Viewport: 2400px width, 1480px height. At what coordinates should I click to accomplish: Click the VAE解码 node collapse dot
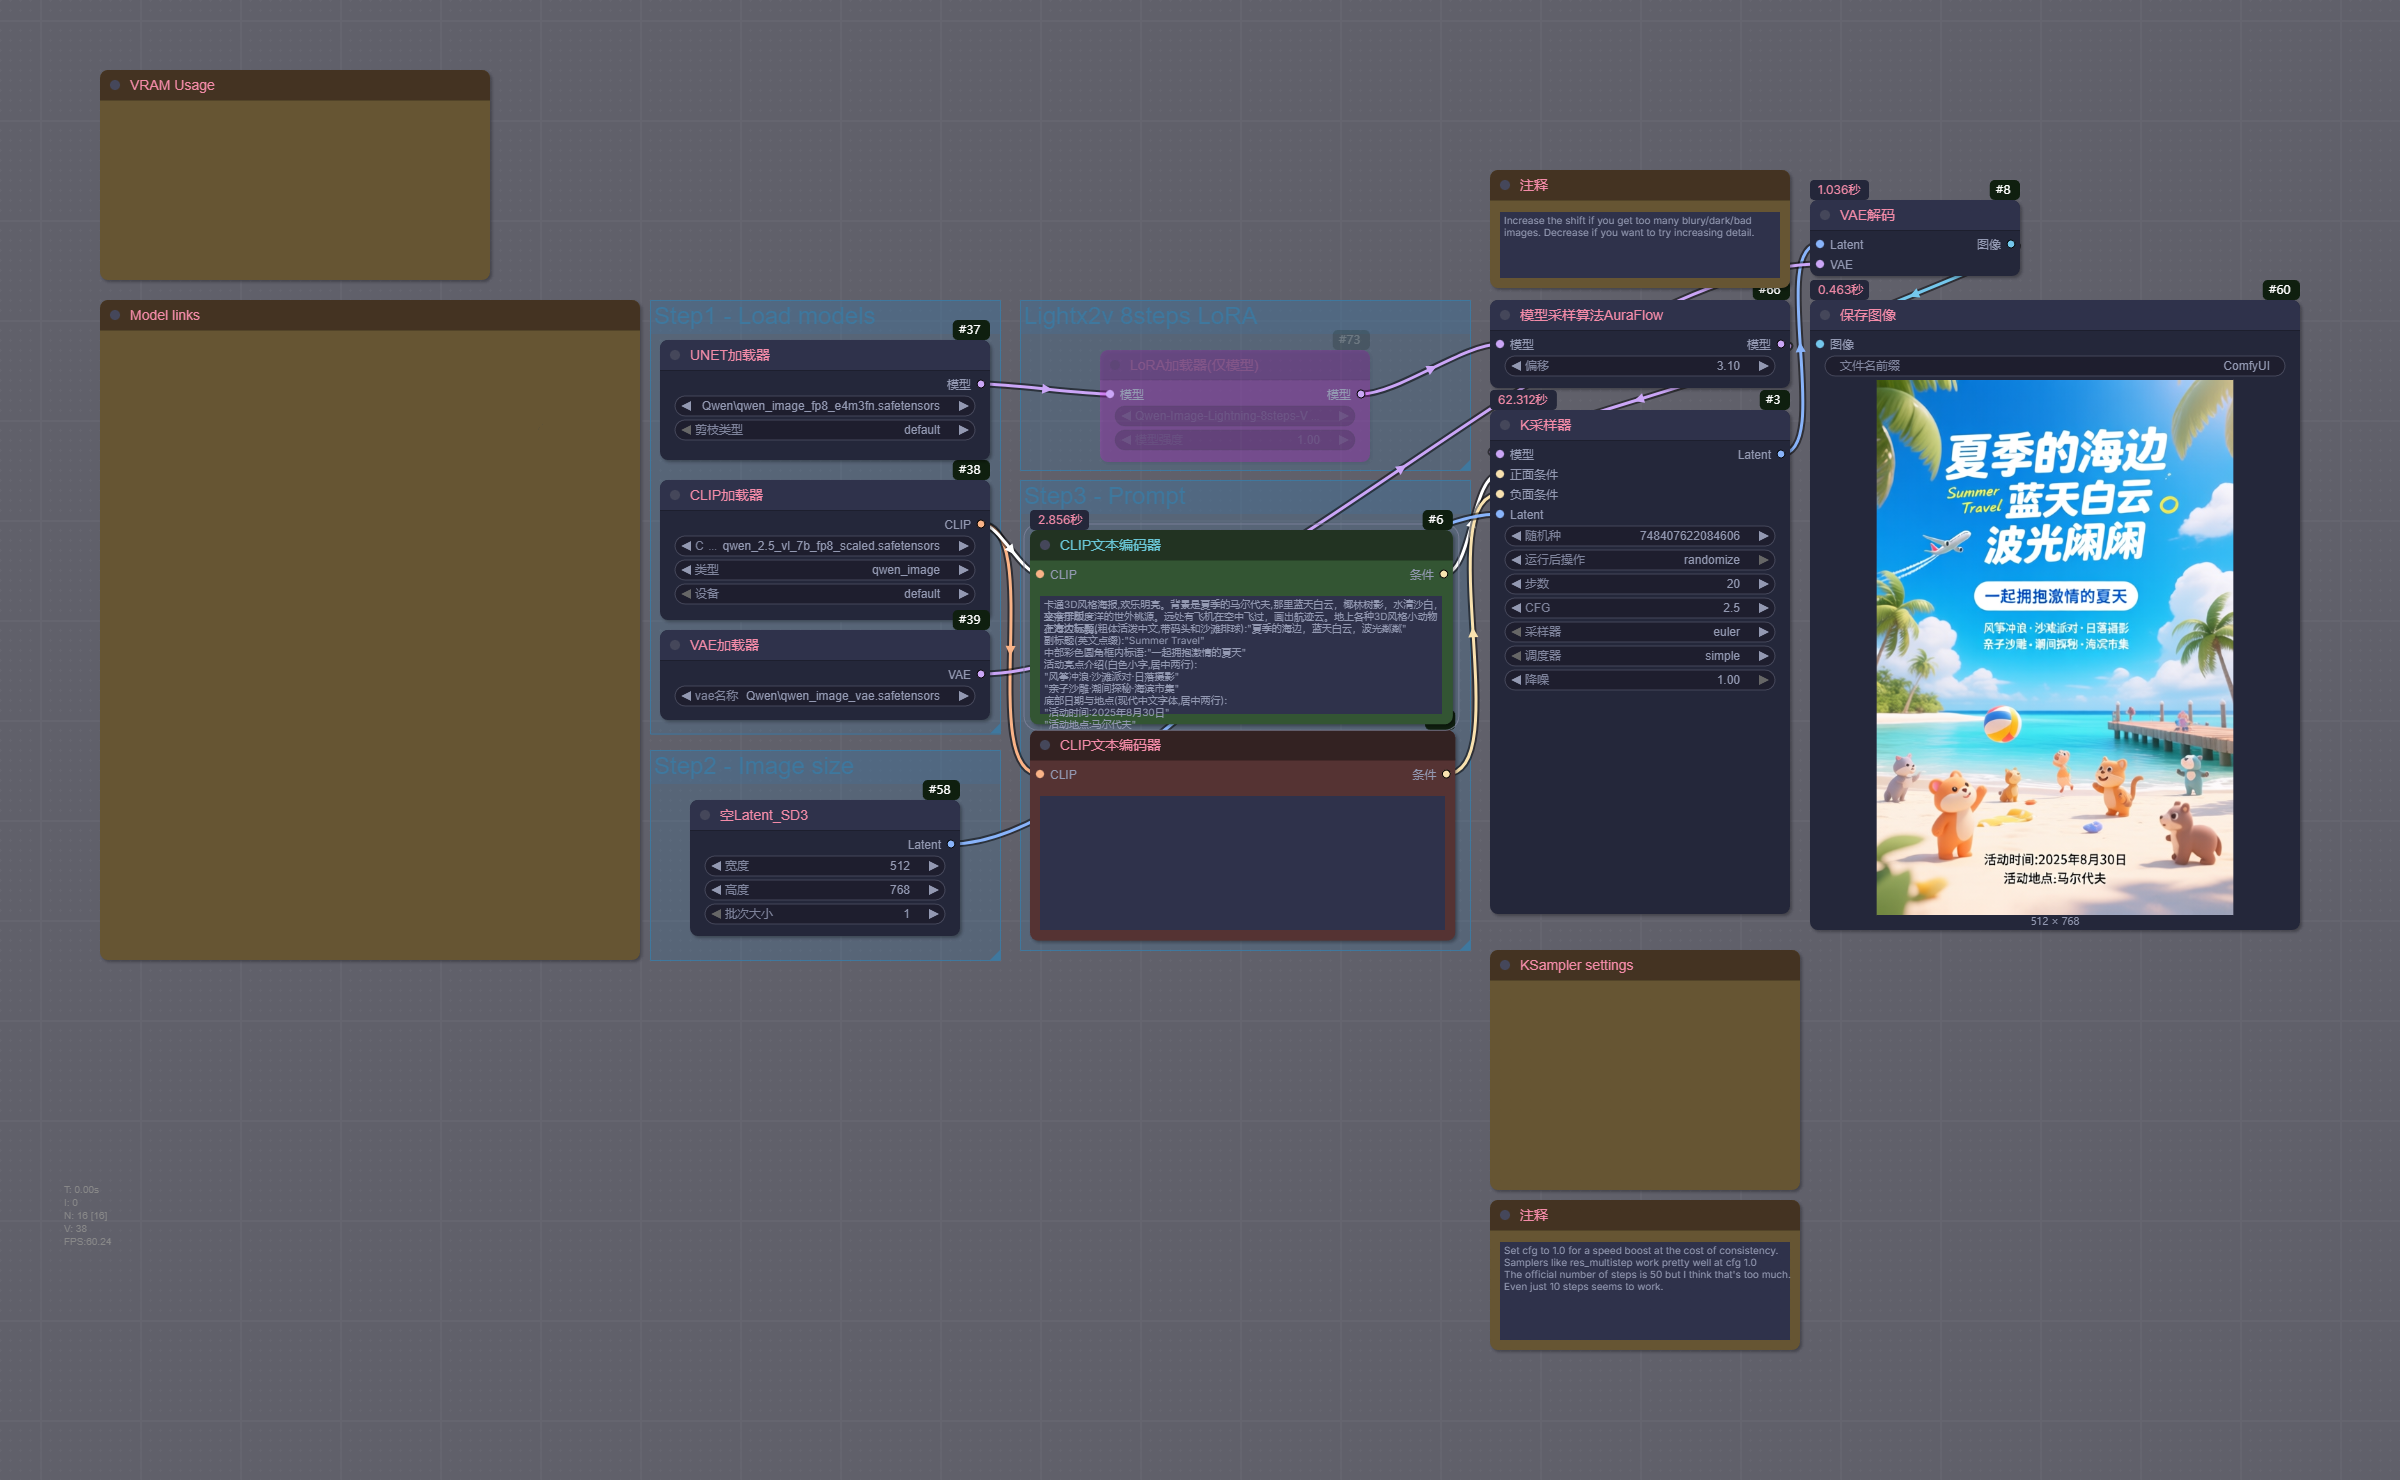(x=1825, y=215)
